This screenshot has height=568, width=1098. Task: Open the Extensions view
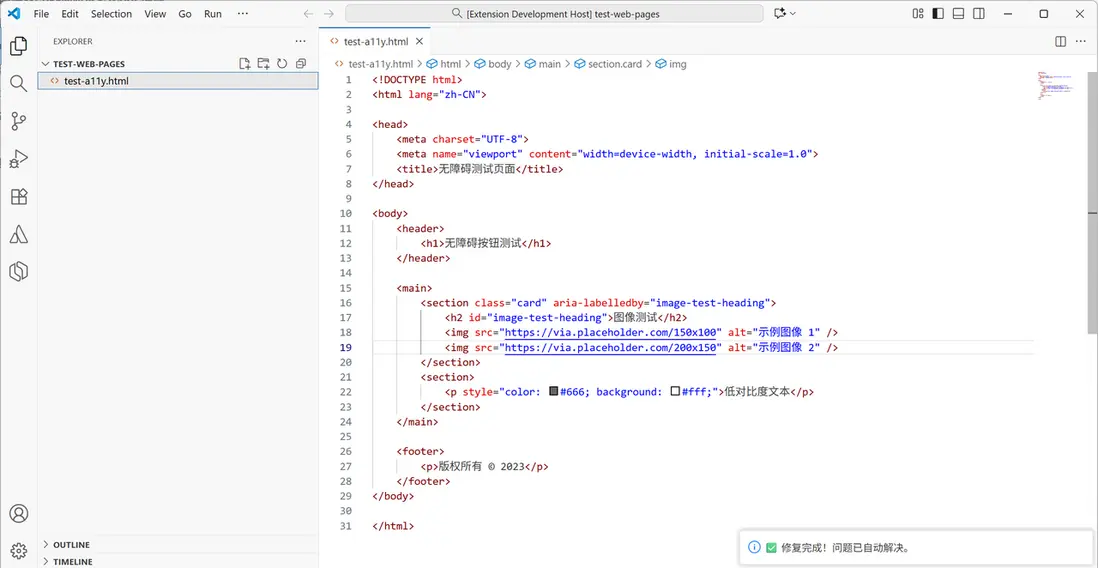point(18,197)
